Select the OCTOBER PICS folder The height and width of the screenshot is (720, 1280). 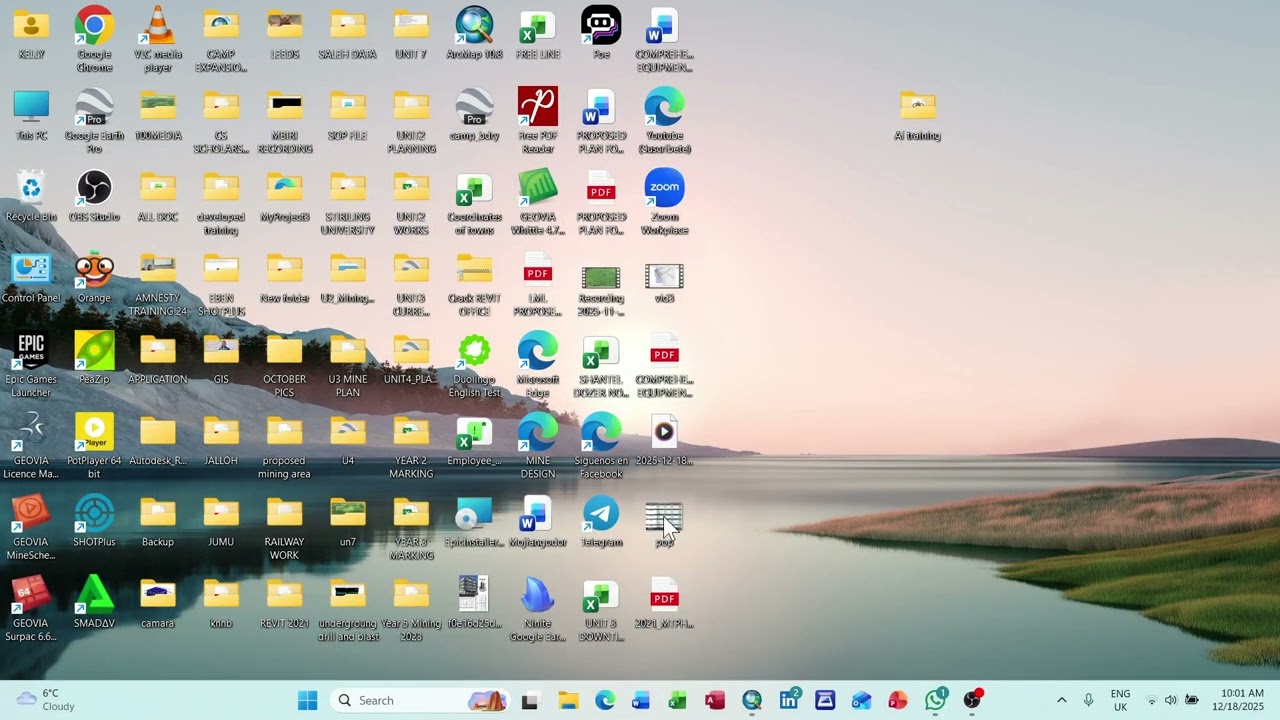(284, 365)
